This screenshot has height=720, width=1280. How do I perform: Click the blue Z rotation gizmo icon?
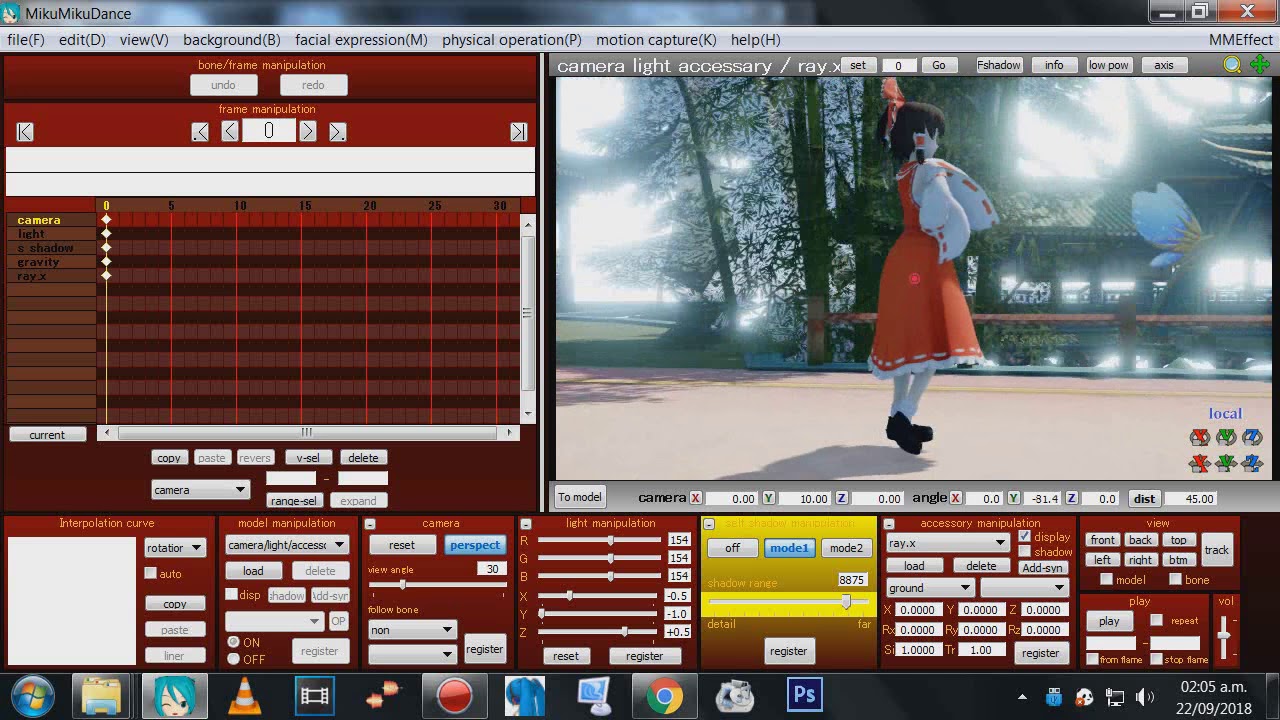[1252, 437]
